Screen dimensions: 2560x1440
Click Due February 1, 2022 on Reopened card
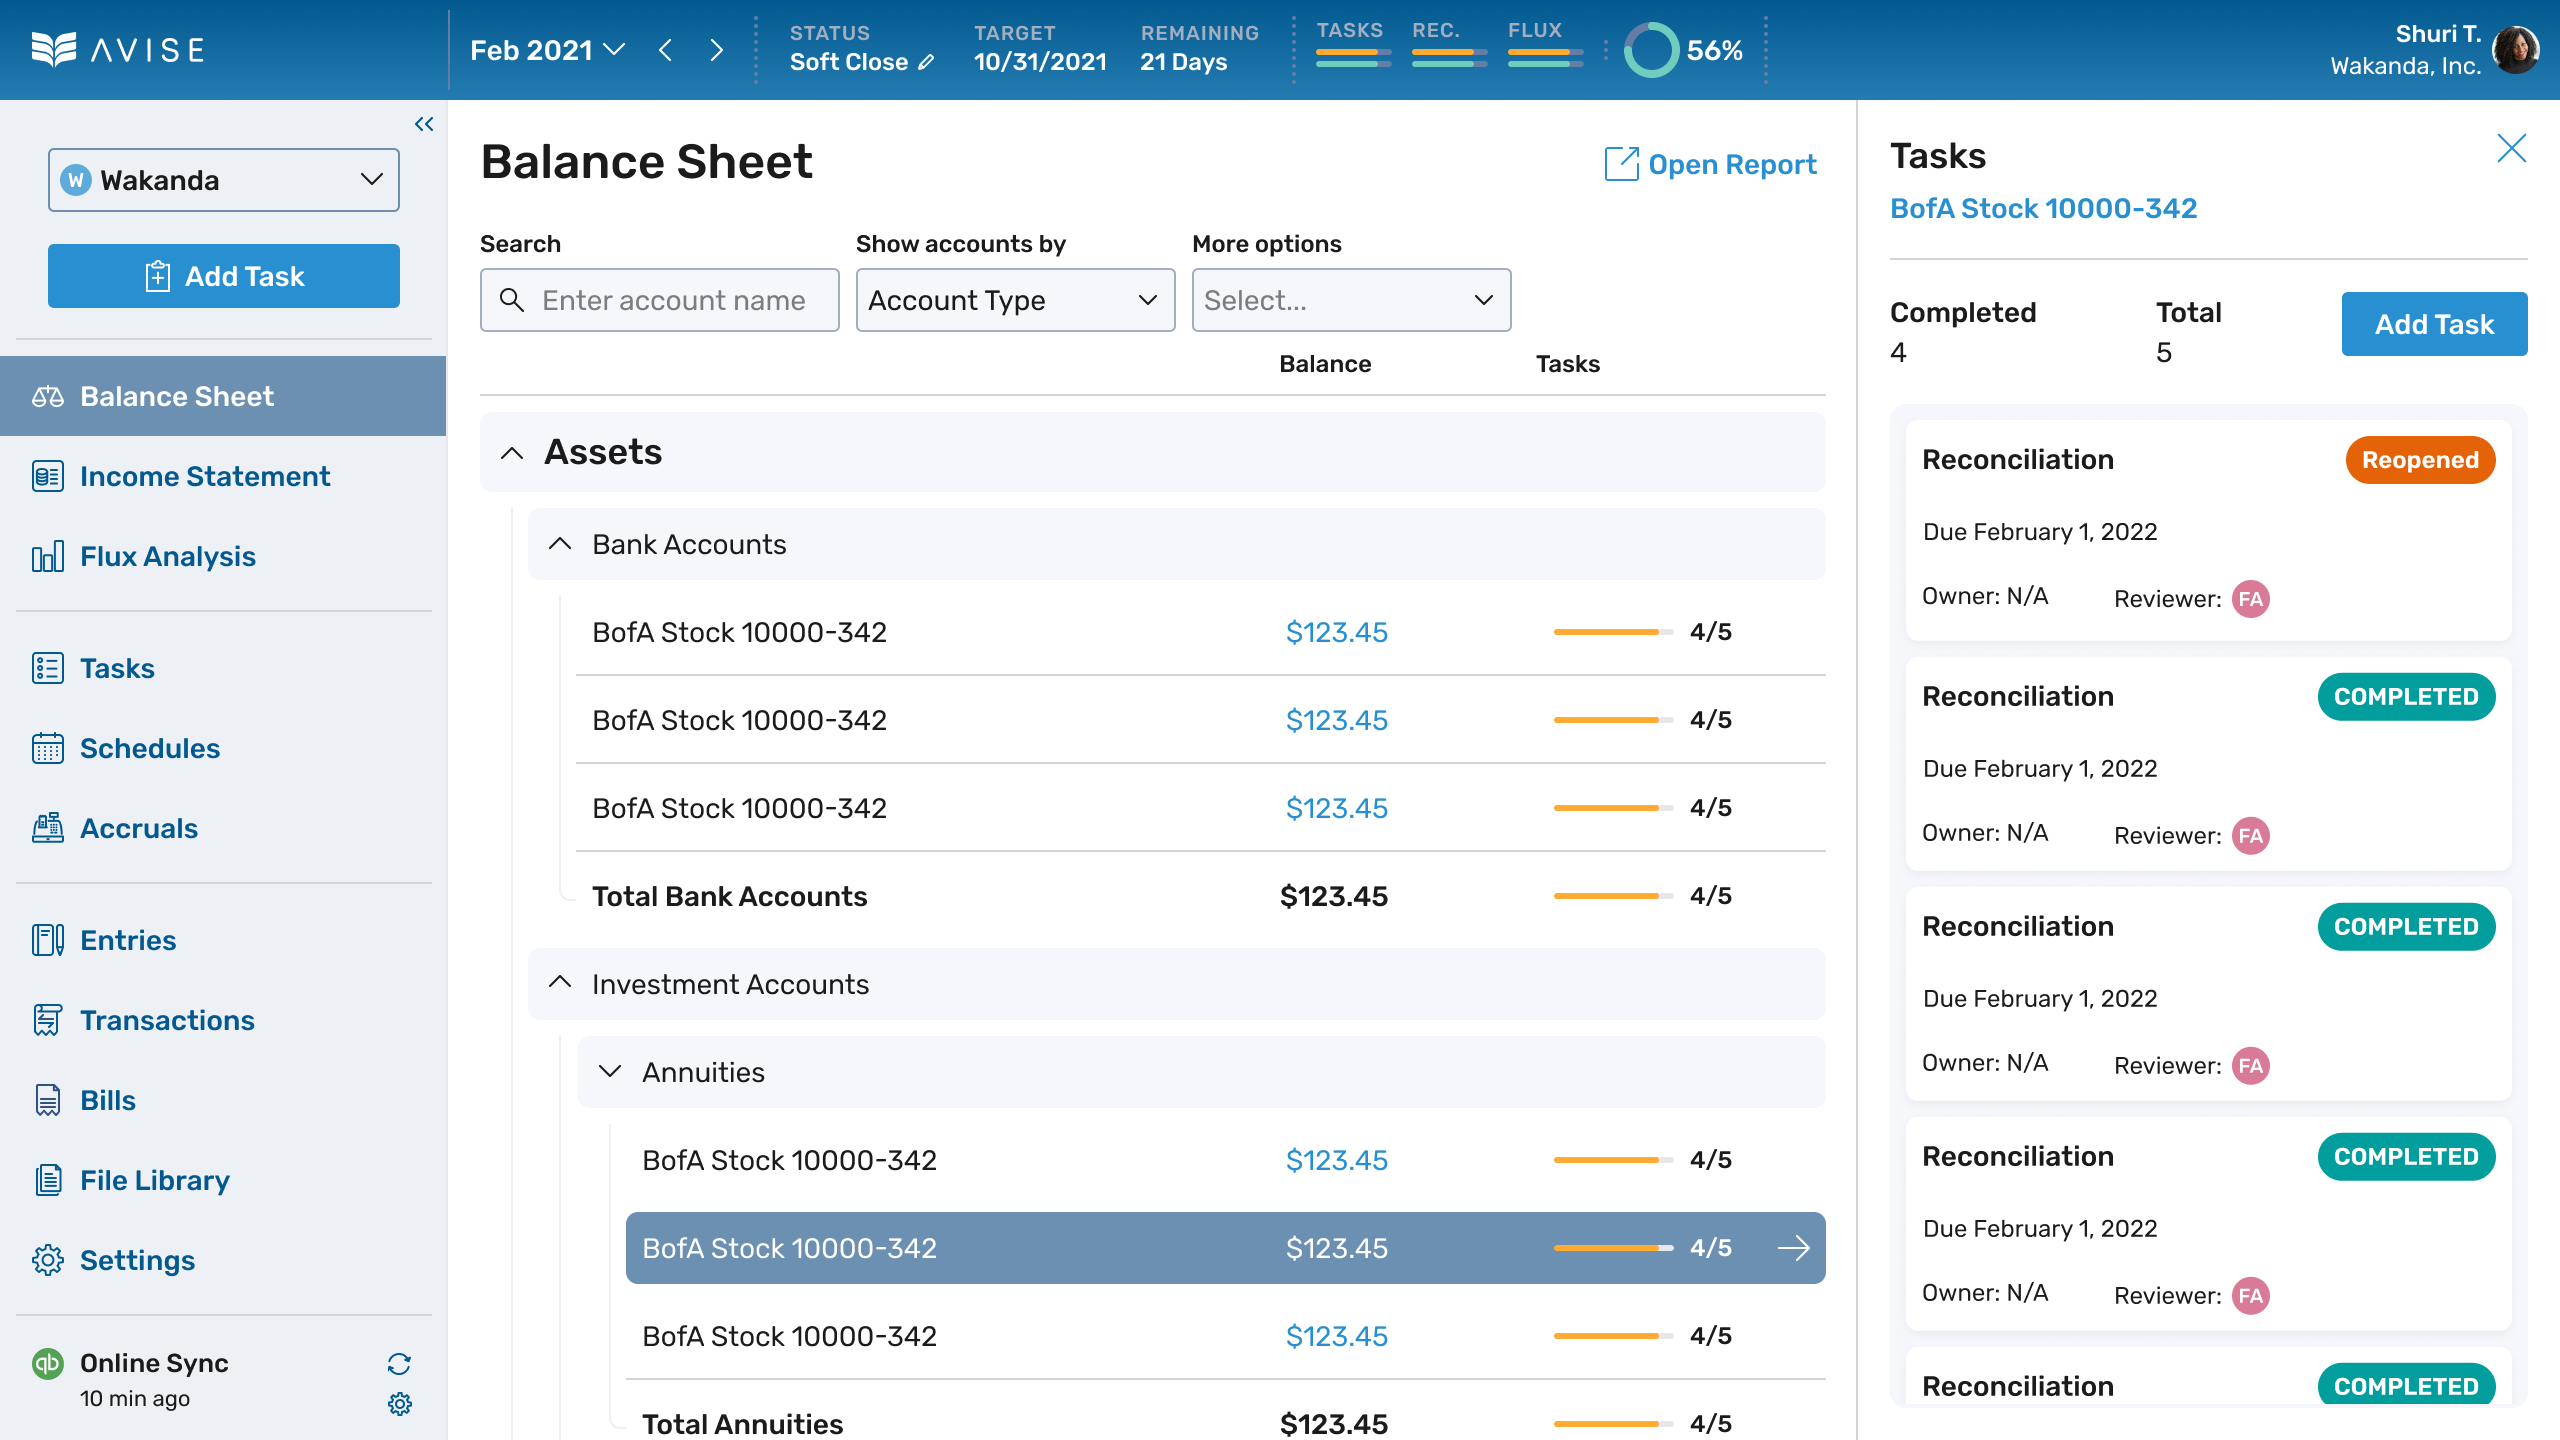(x=2040, y=532)
